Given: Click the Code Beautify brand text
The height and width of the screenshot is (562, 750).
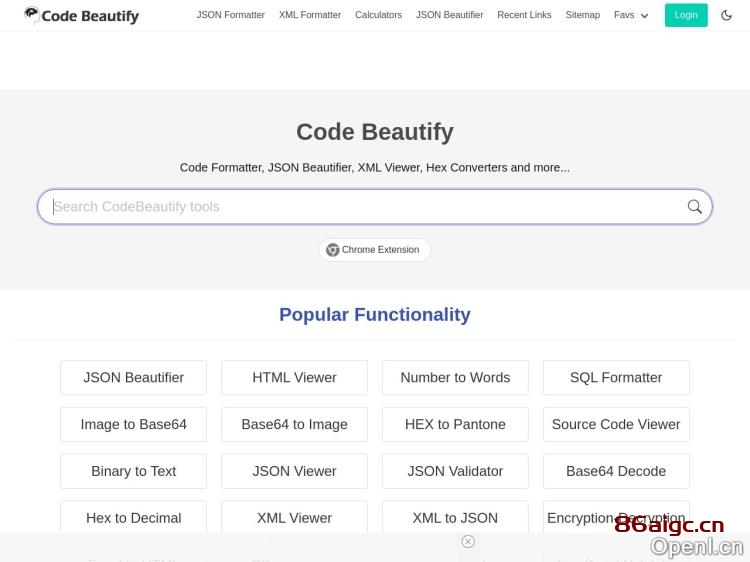Looking at the screenshot, I should [90, 16].
